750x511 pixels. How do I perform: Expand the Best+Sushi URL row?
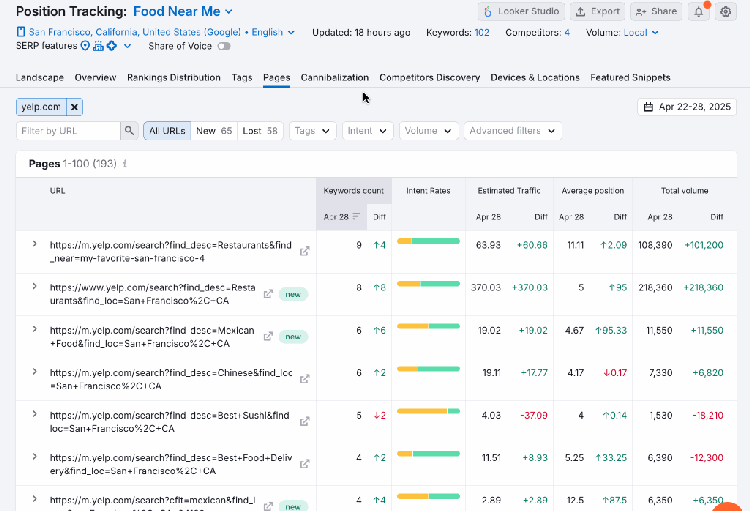pos(34,414)
